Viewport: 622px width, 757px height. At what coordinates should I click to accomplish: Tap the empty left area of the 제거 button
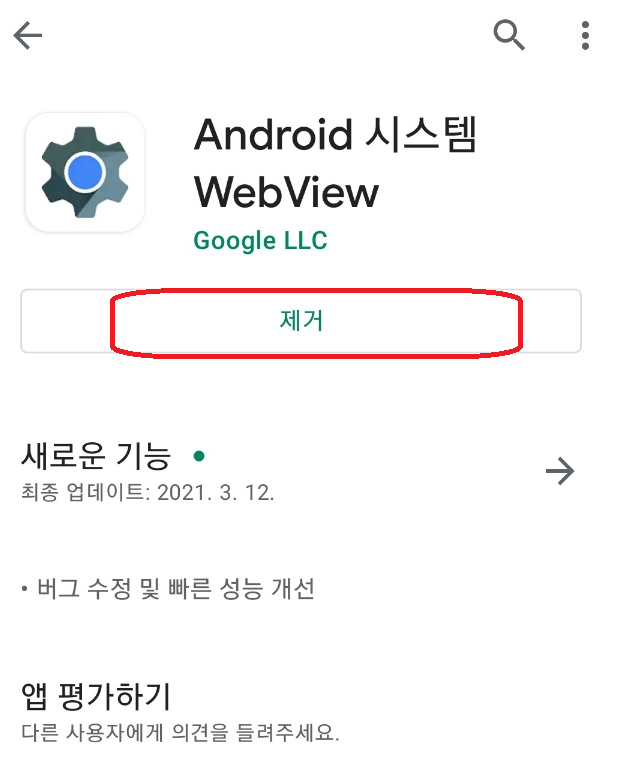pos(66,321)
